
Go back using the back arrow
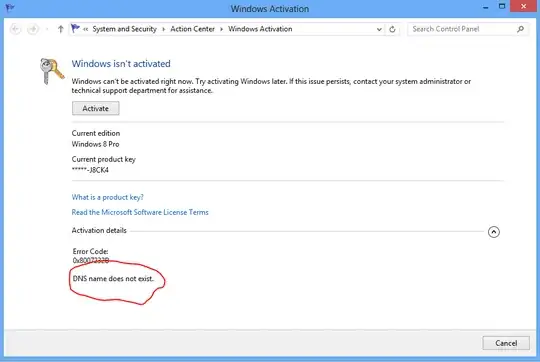tap(15, 29)
